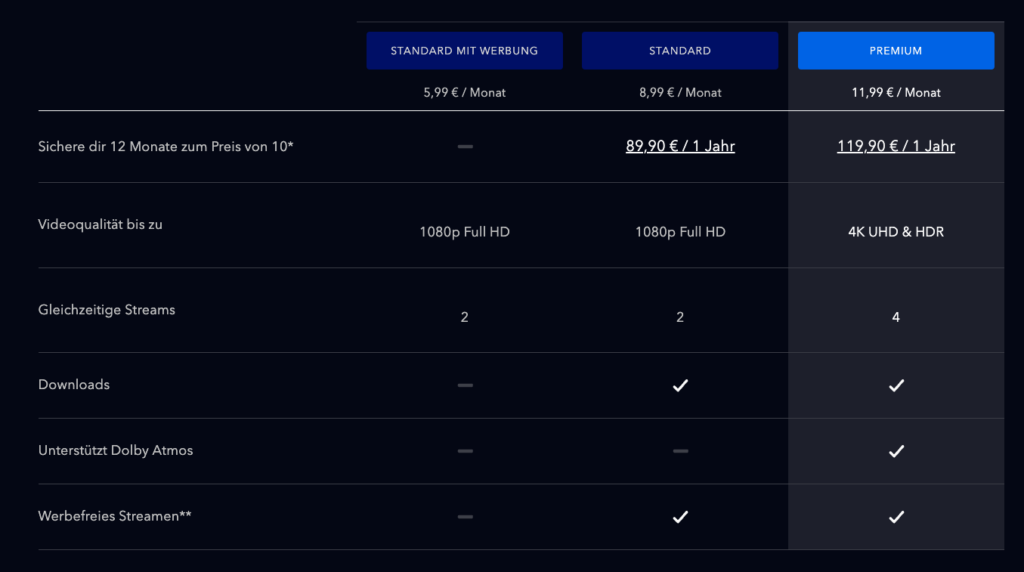1024x572 pixels.
Task: Click the Sichere dir 12 Monate row label
Action: pos(165,146)
